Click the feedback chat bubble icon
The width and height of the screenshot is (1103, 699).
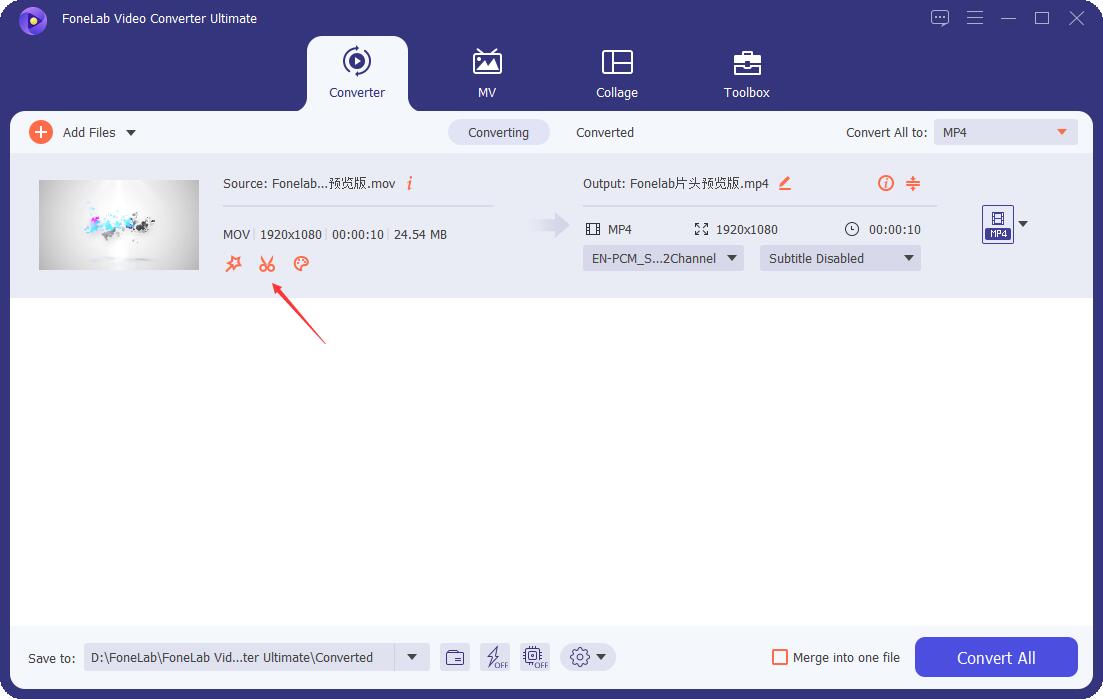(x=940, y=18)
